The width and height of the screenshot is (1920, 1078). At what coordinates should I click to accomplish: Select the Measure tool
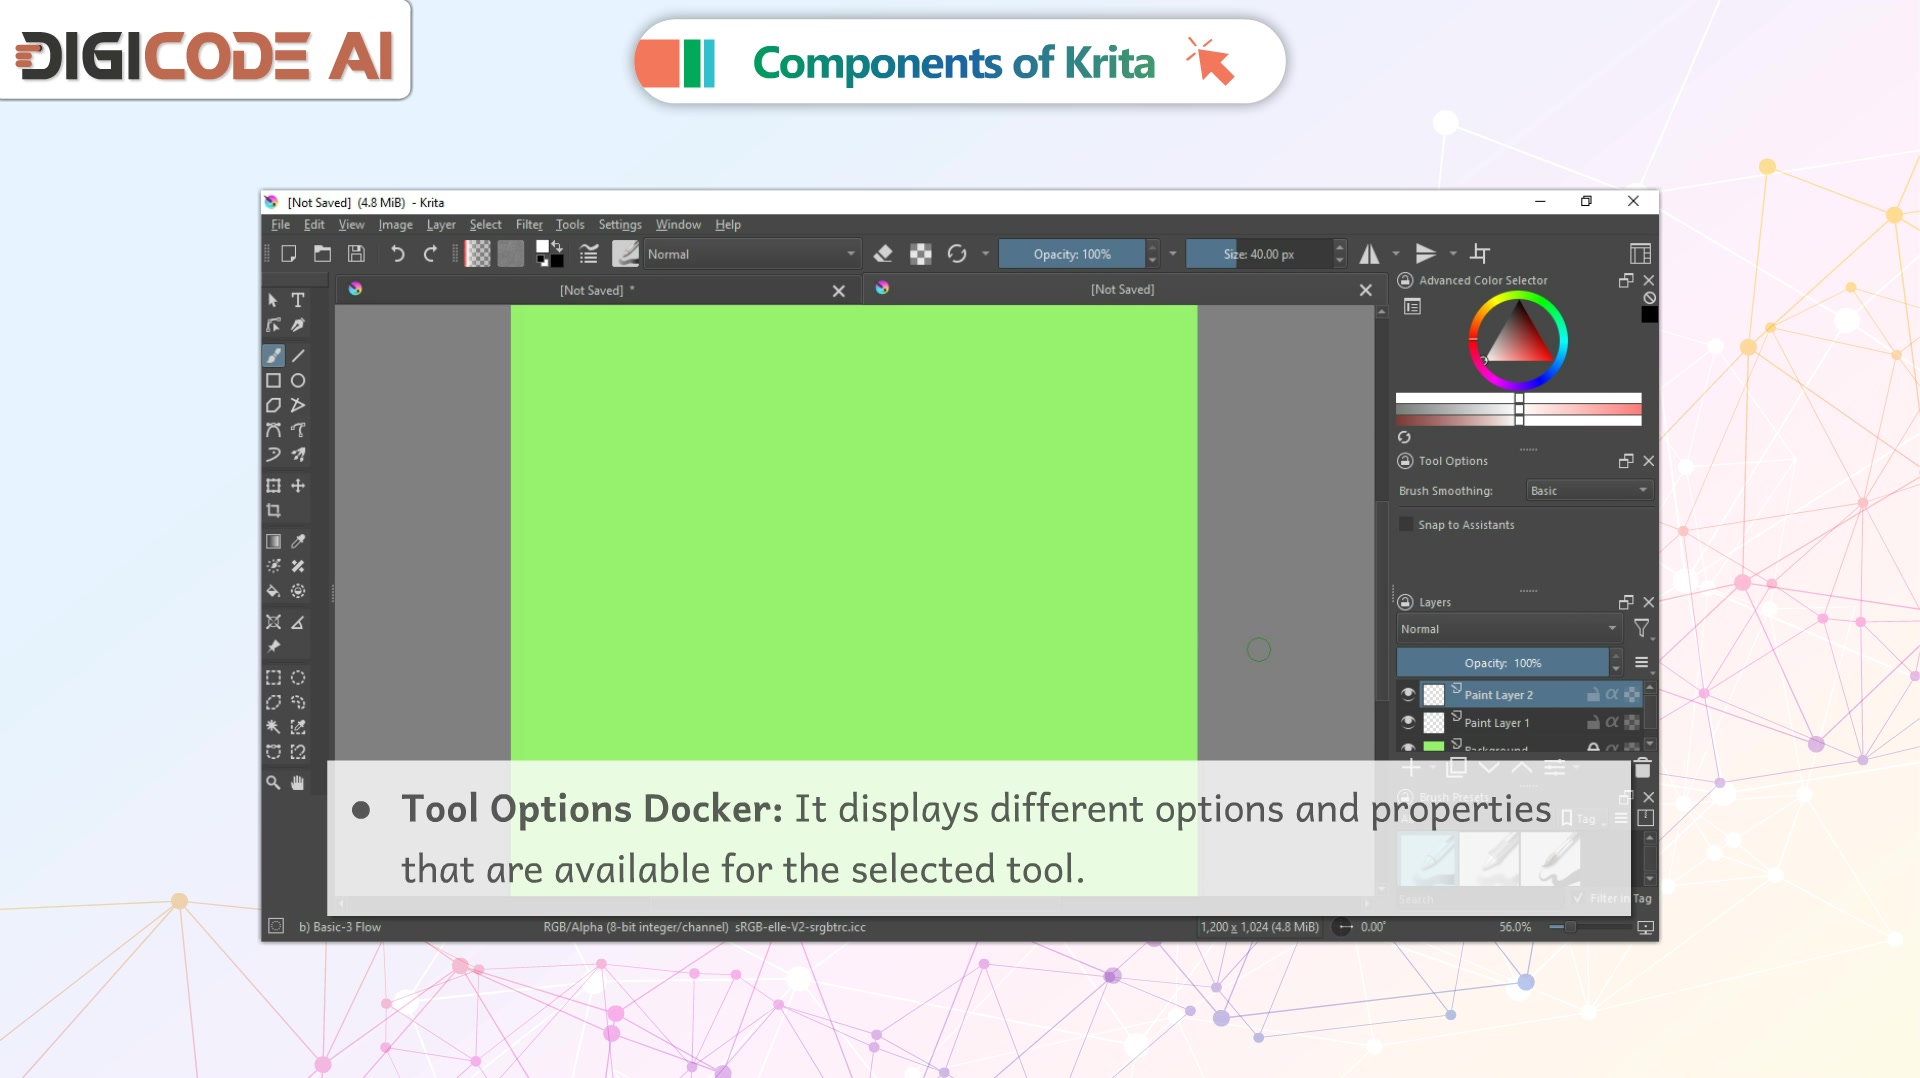point(298,622)
